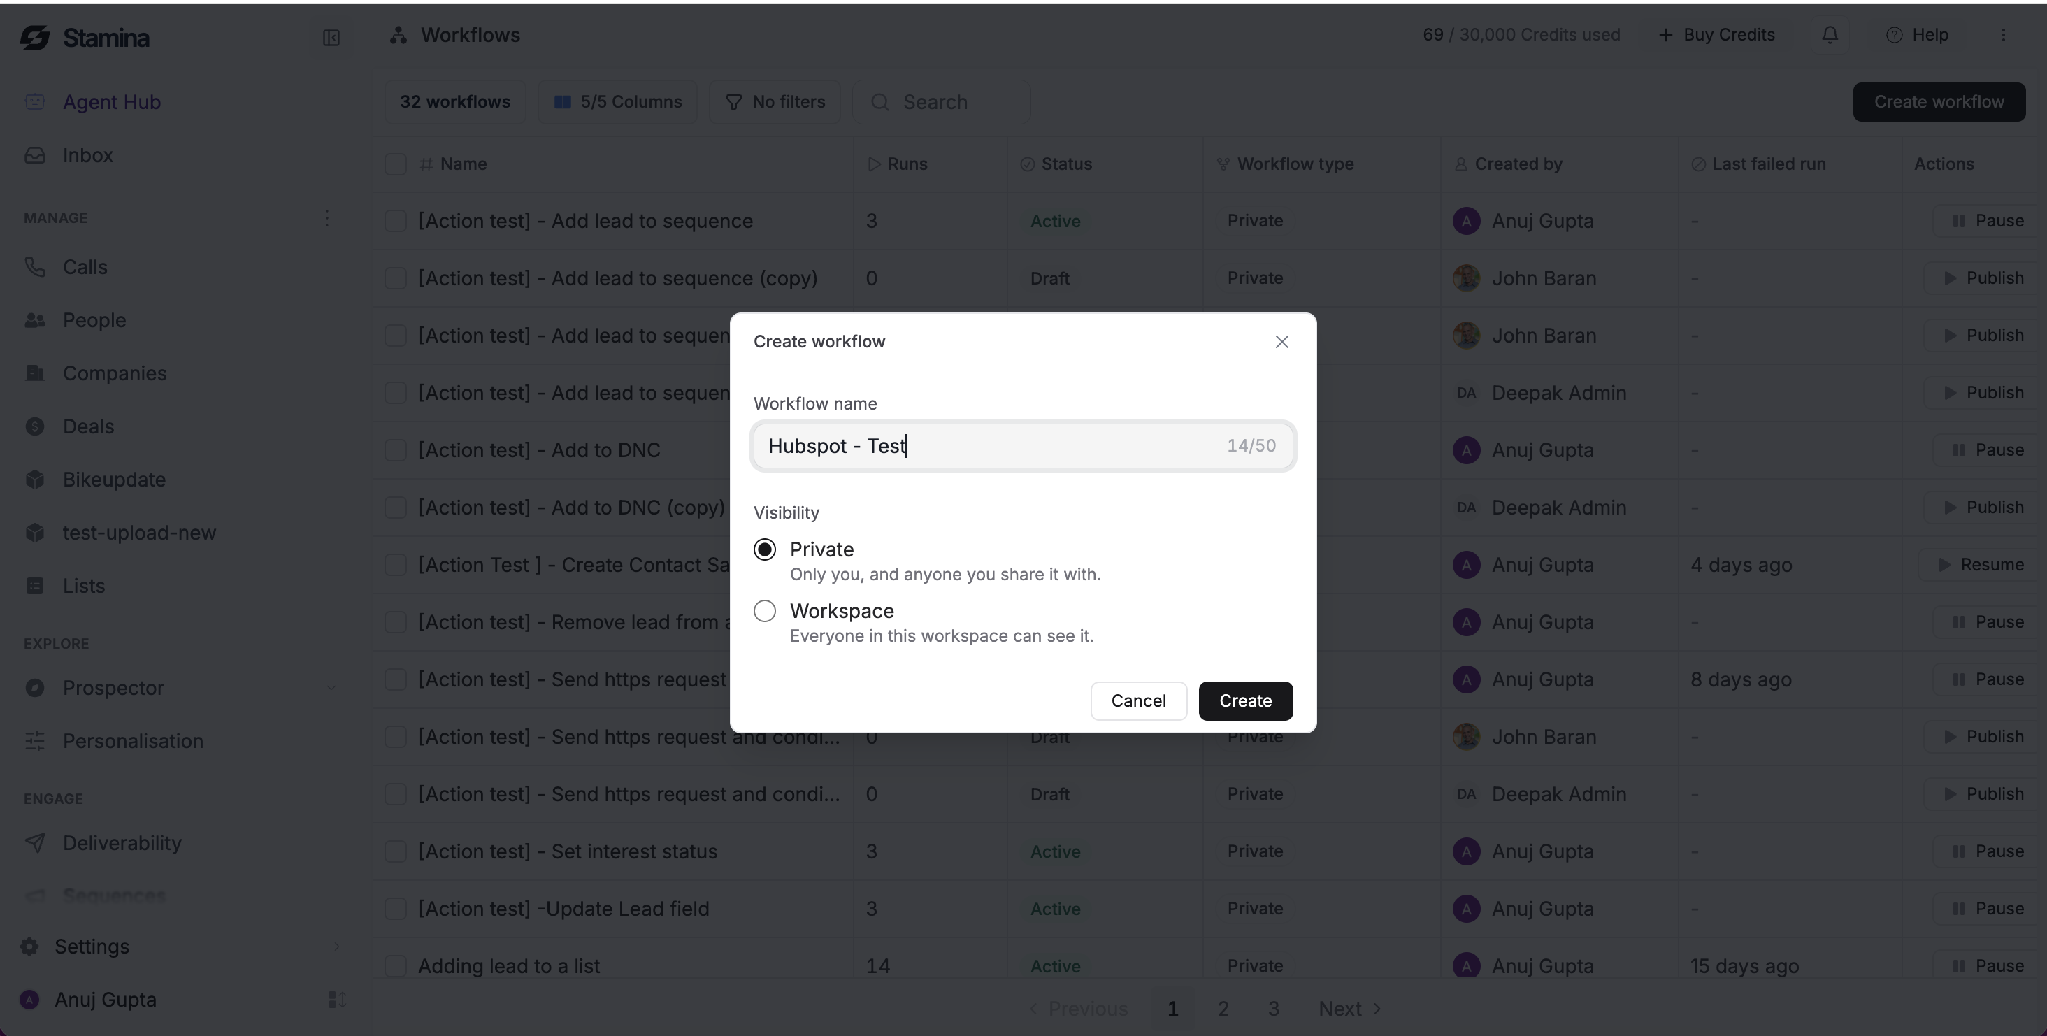The width and height of the screenshot is (2047, 1036).
Task: Open Anuj Gupta avatar in first row
Action: coord(1467,221)
